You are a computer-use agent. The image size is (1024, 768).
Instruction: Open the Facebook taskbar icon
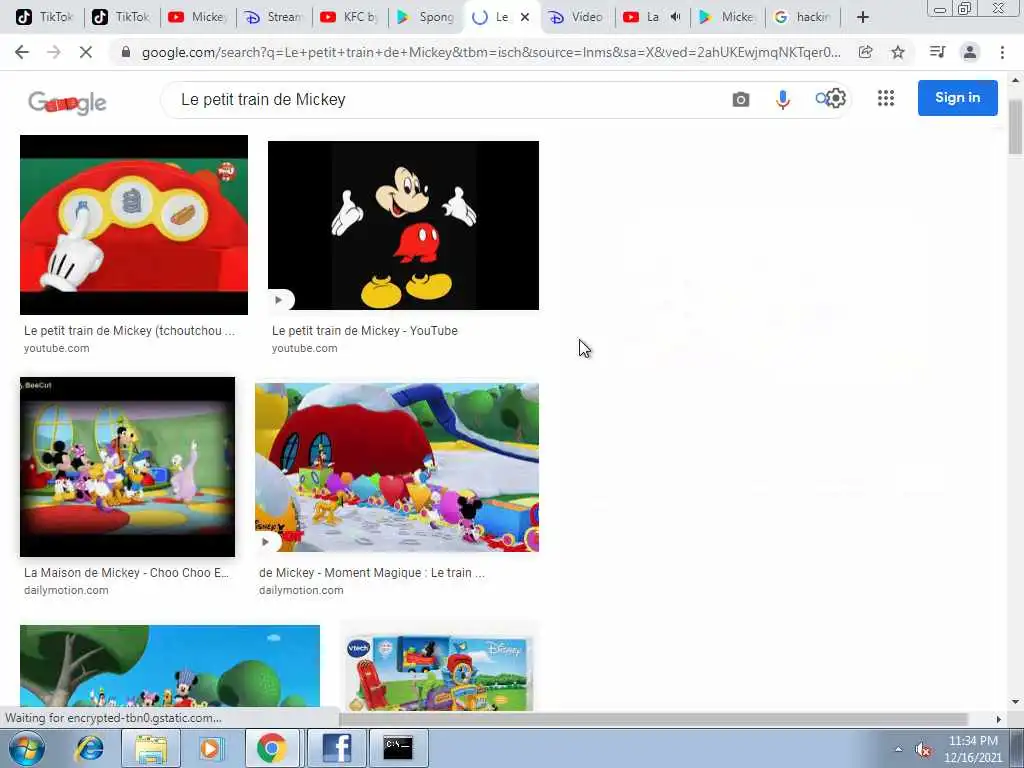tap(337, 748)
